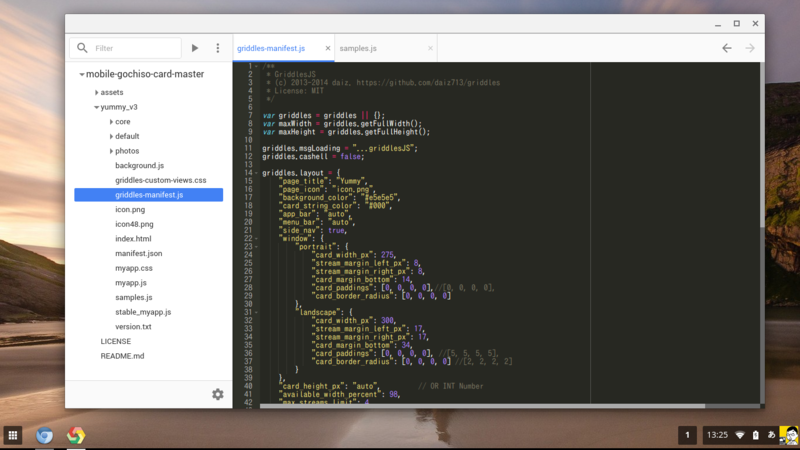
Task: Expand the default folder
Action: point(111,136)
